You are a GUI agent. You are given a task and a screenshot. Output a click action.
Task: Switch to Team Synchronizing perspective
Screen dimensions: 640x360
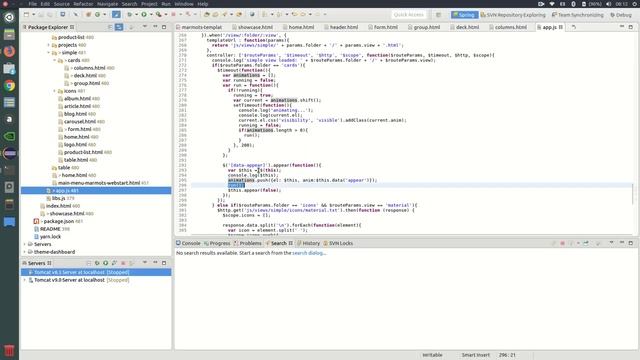[577, 15]
